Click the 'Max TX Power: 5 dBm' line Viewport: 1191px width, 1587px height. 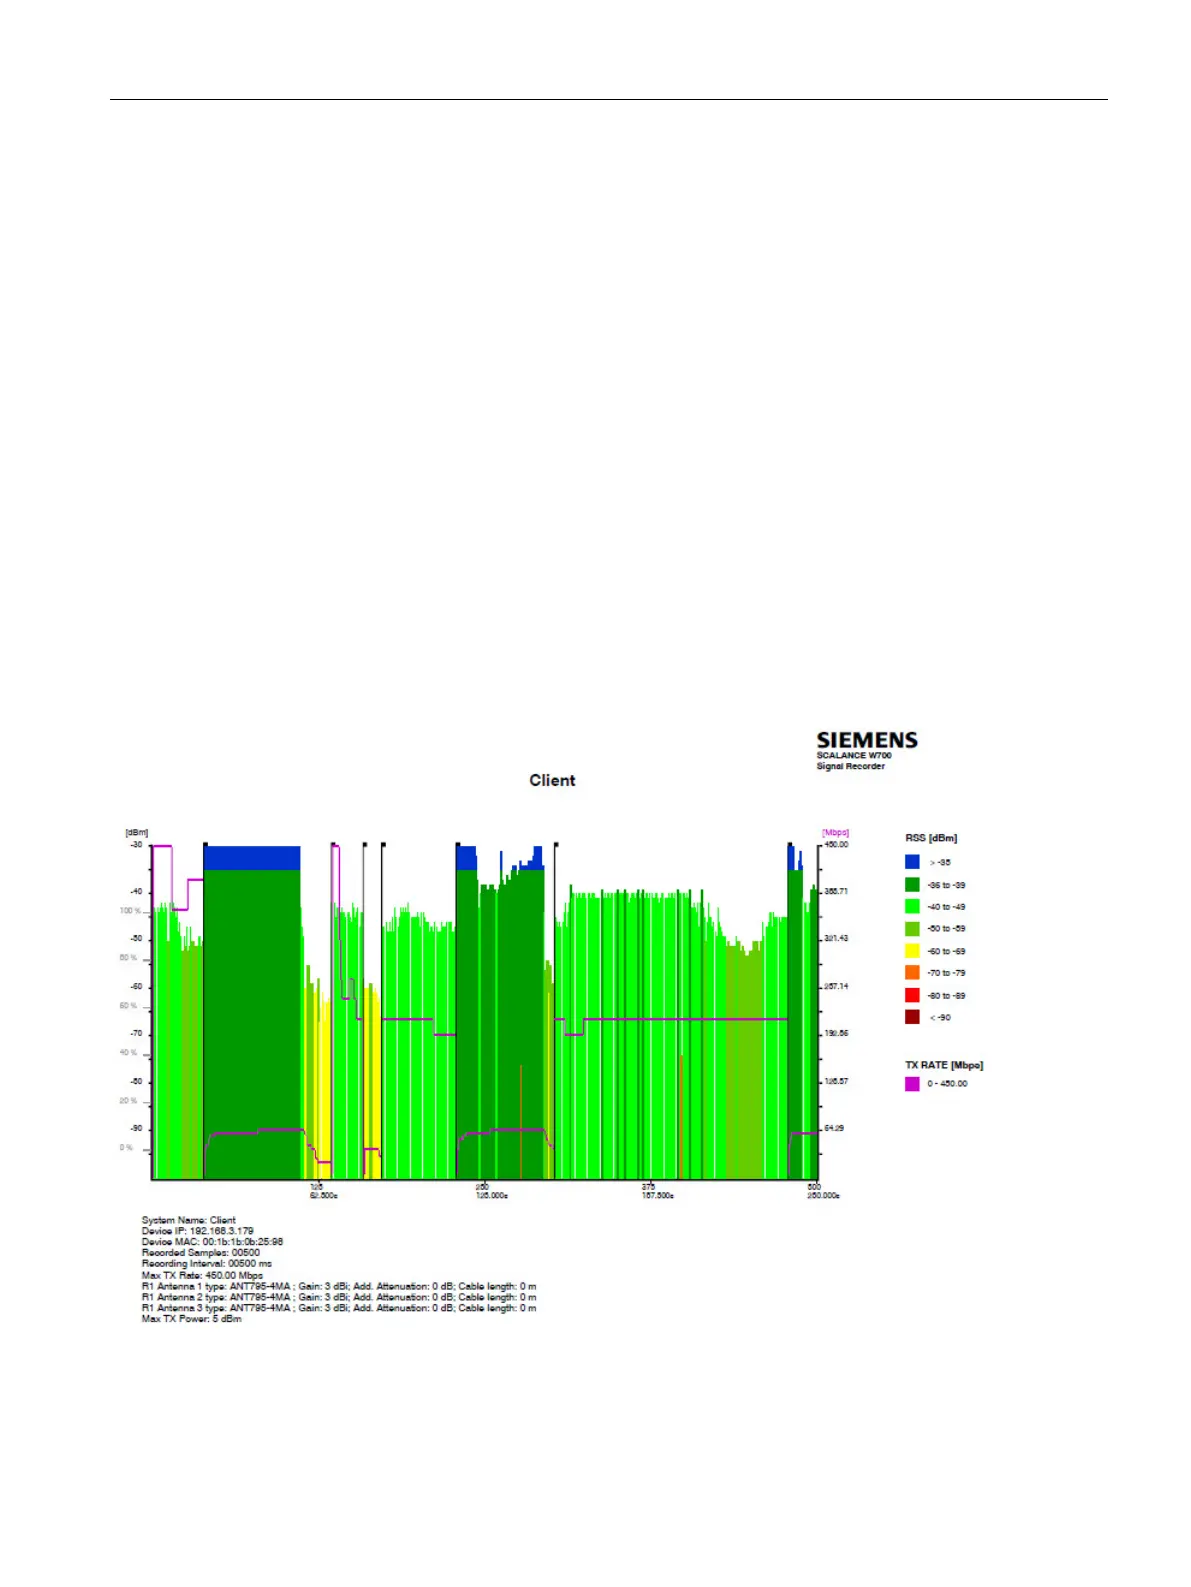[x=191, y=1319]
